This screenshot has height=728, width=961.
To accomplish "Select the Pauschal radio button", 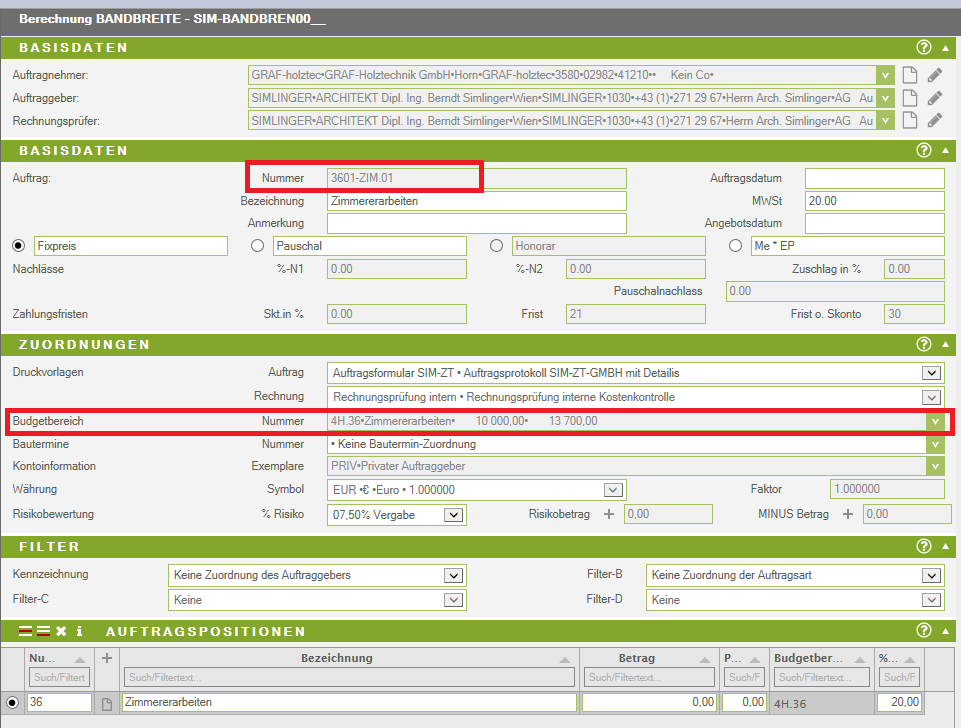I will click(257, 246).
